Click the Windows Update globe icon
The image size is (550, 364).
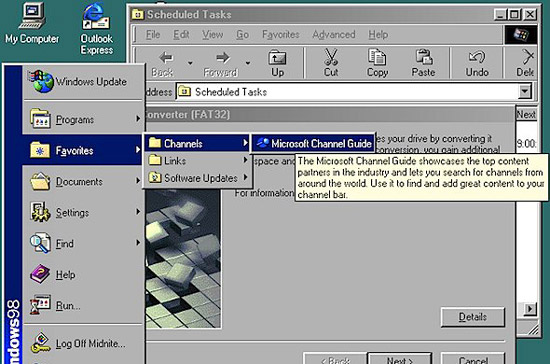(x=41, y=81)
